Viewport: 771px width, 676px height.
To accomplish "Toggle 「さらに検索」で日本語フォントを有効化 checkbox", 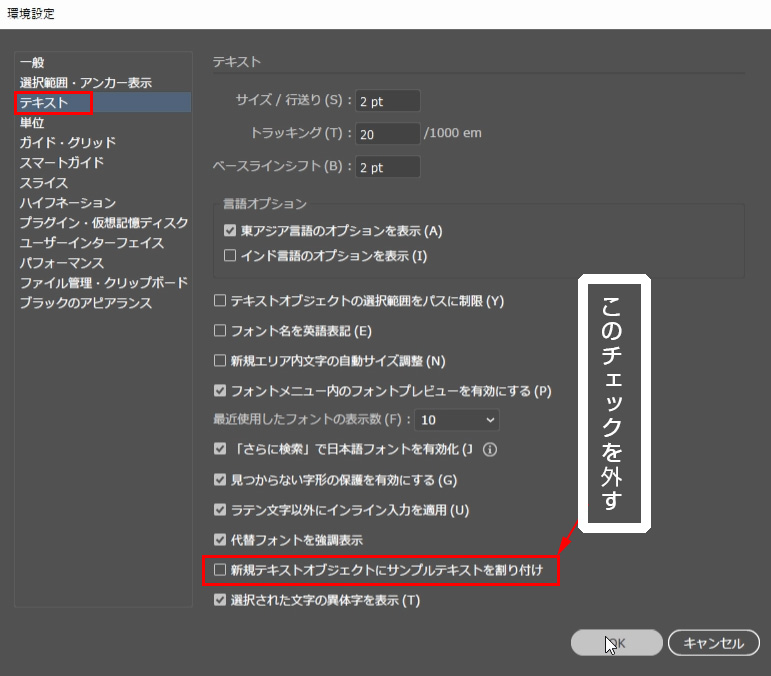I will (x=220, y=448).
